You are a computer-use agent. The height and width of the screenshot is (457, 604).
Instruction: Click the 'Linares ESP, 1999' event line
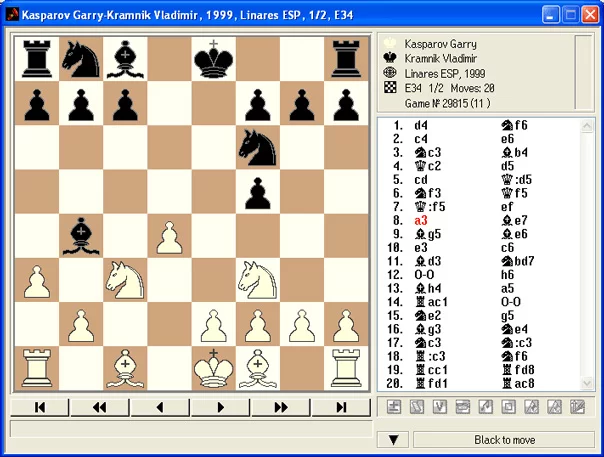[x=445, y=73]
